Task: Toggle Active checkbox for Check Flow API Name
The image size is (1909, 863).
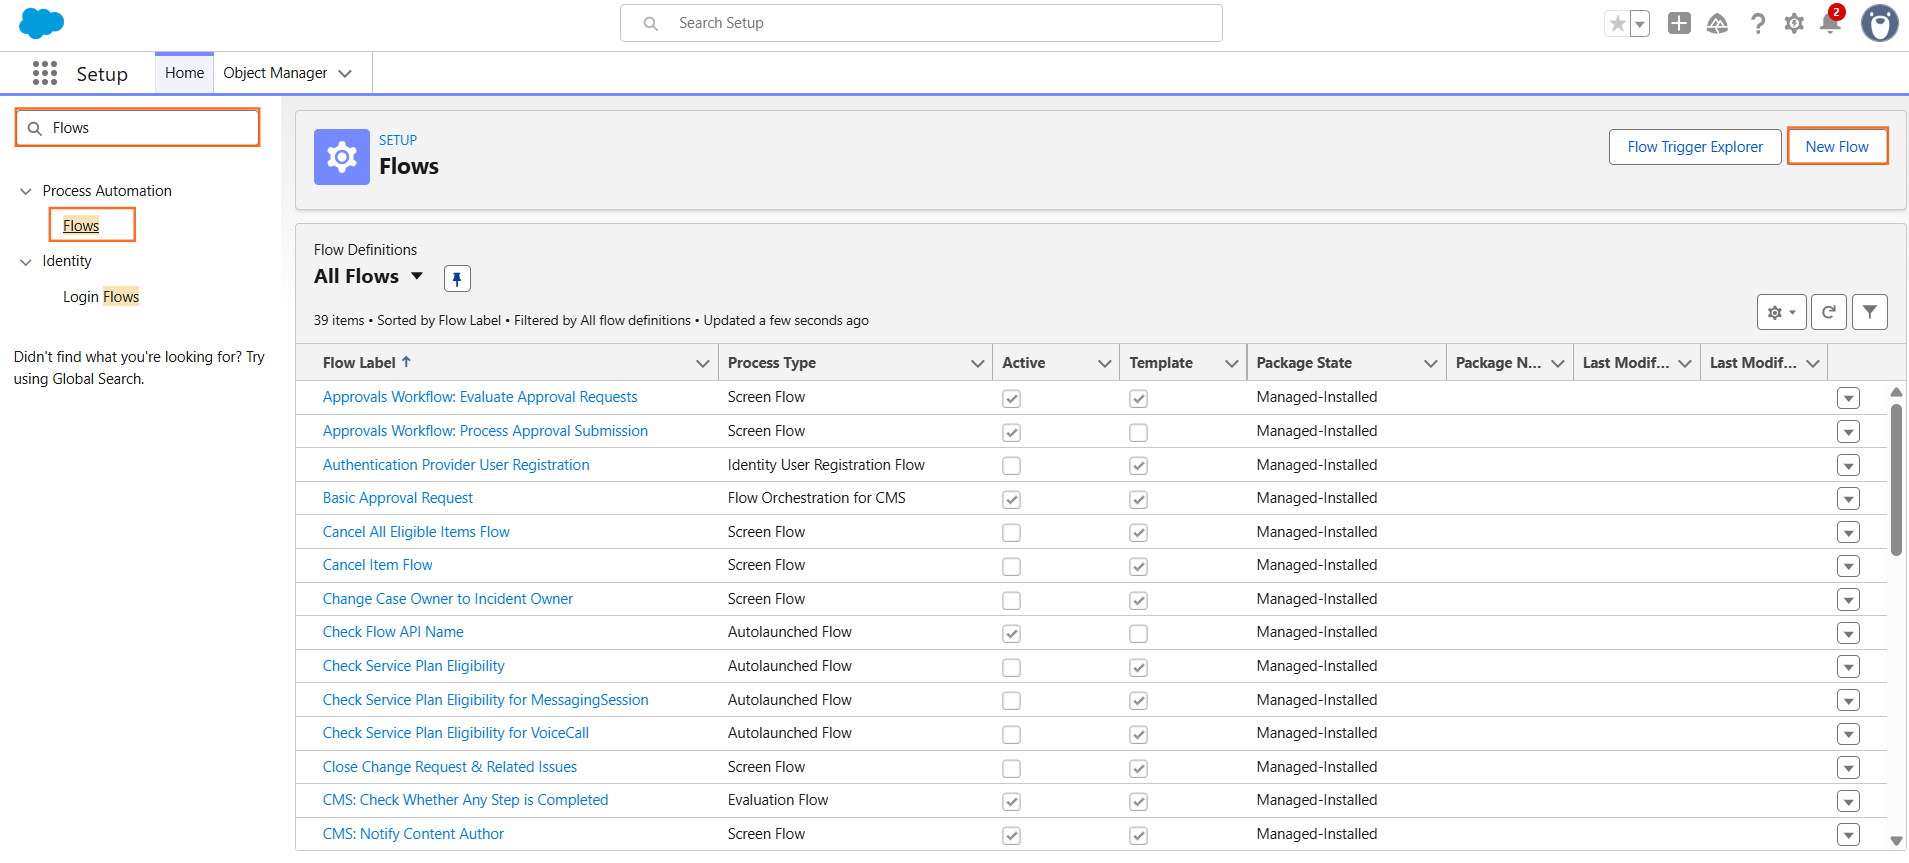Action: click(x=1011, y=633)
